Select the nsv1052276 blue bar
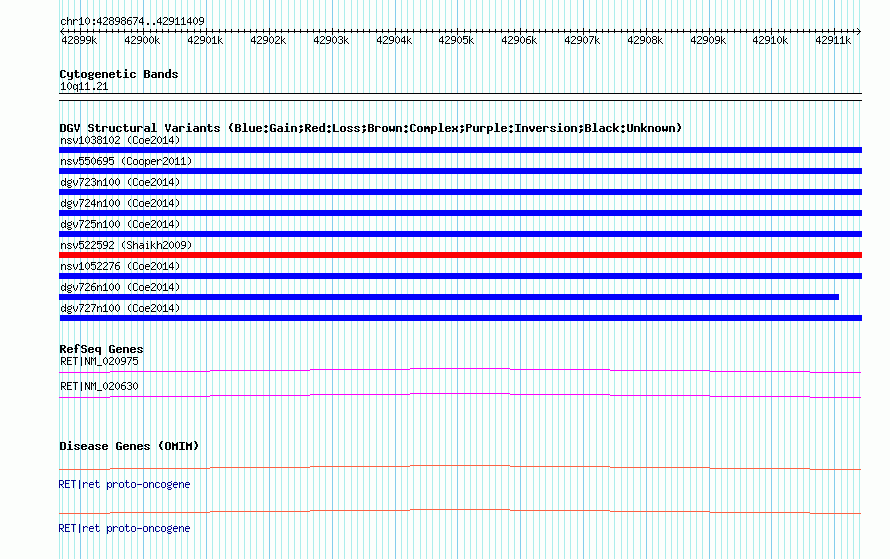Image resolution: width=890 pixels, height=559 pixels. tap(460, 276)
